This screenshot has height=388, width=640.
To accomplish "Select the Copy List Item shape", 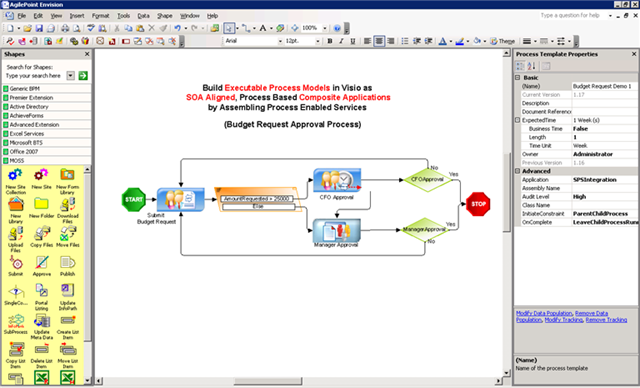I will tap(16, 355).
